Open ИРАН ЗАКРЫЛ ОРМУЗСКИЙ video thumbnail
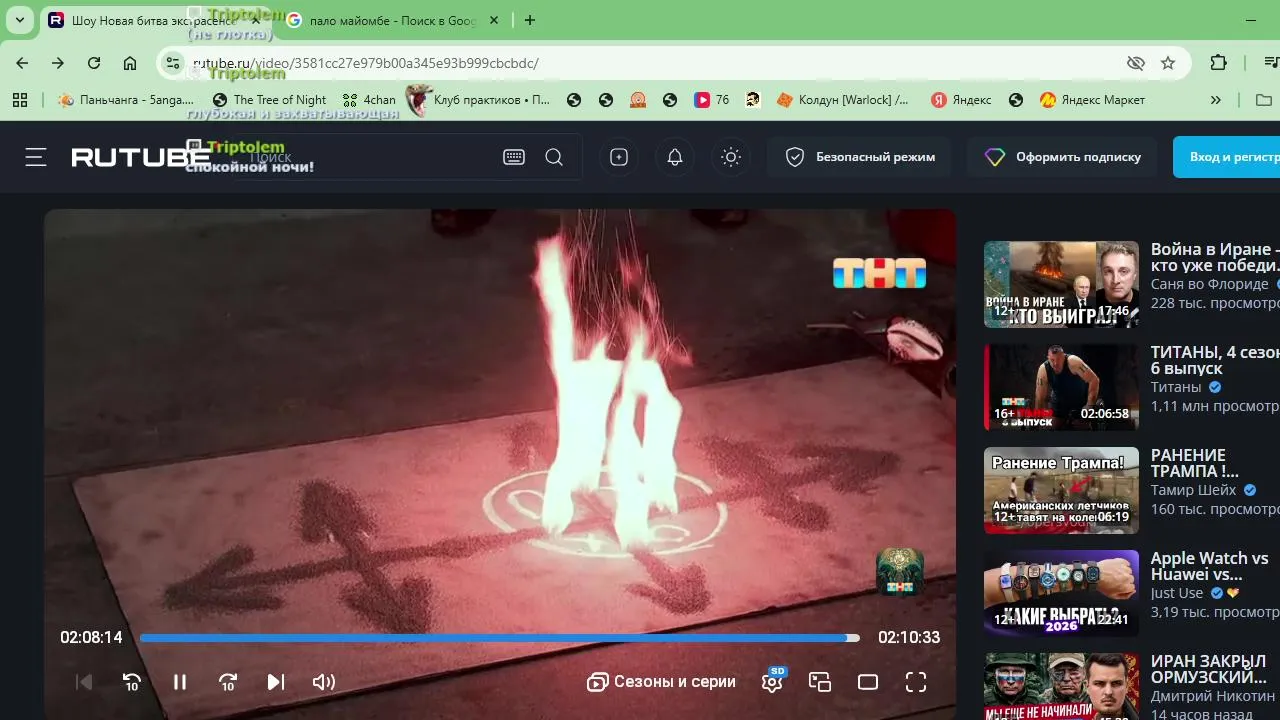 (1061, 686)
